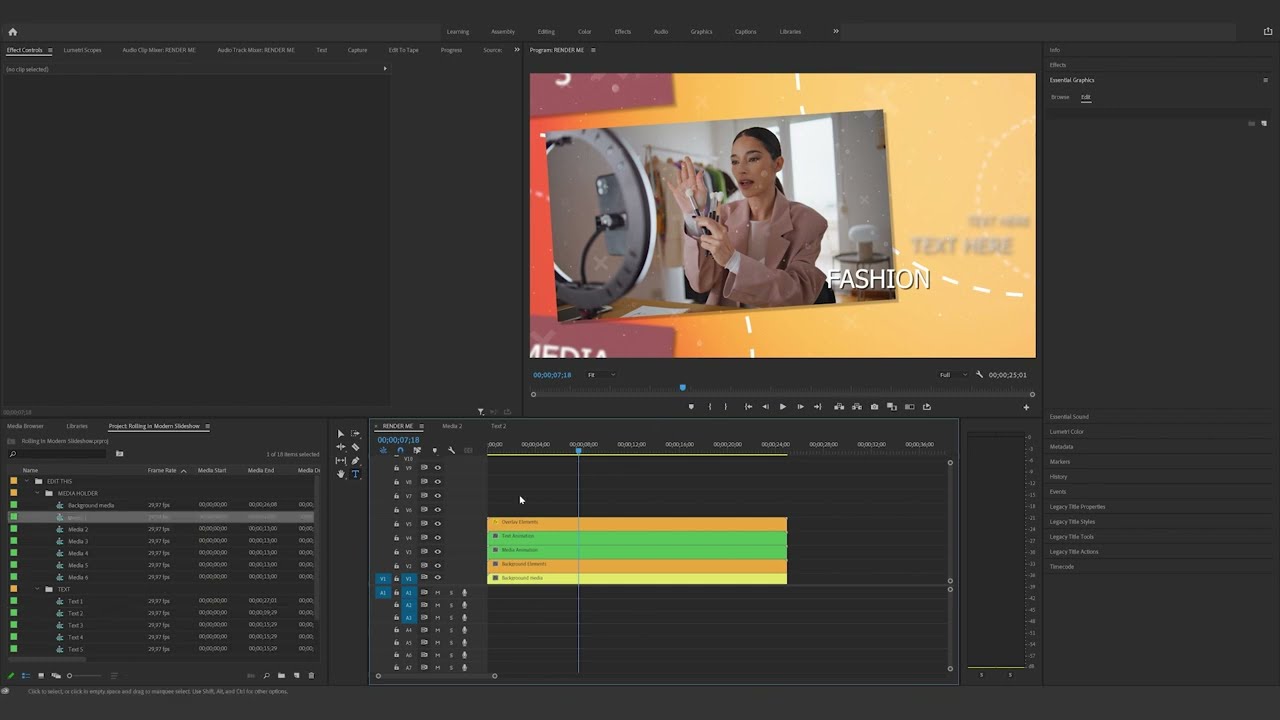Collapse the MEDIA HOLDER bin
1280x720 pixels.
pos(37,493)
